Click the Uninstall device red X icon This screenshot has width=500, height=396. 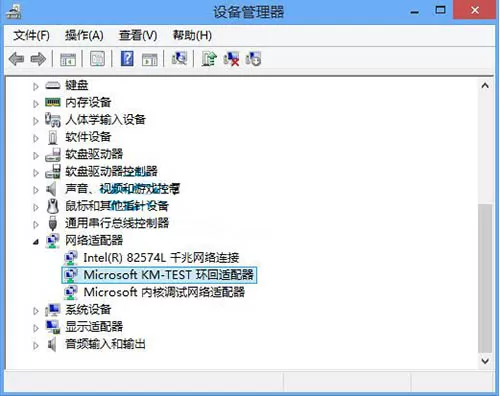coord(231,59)
